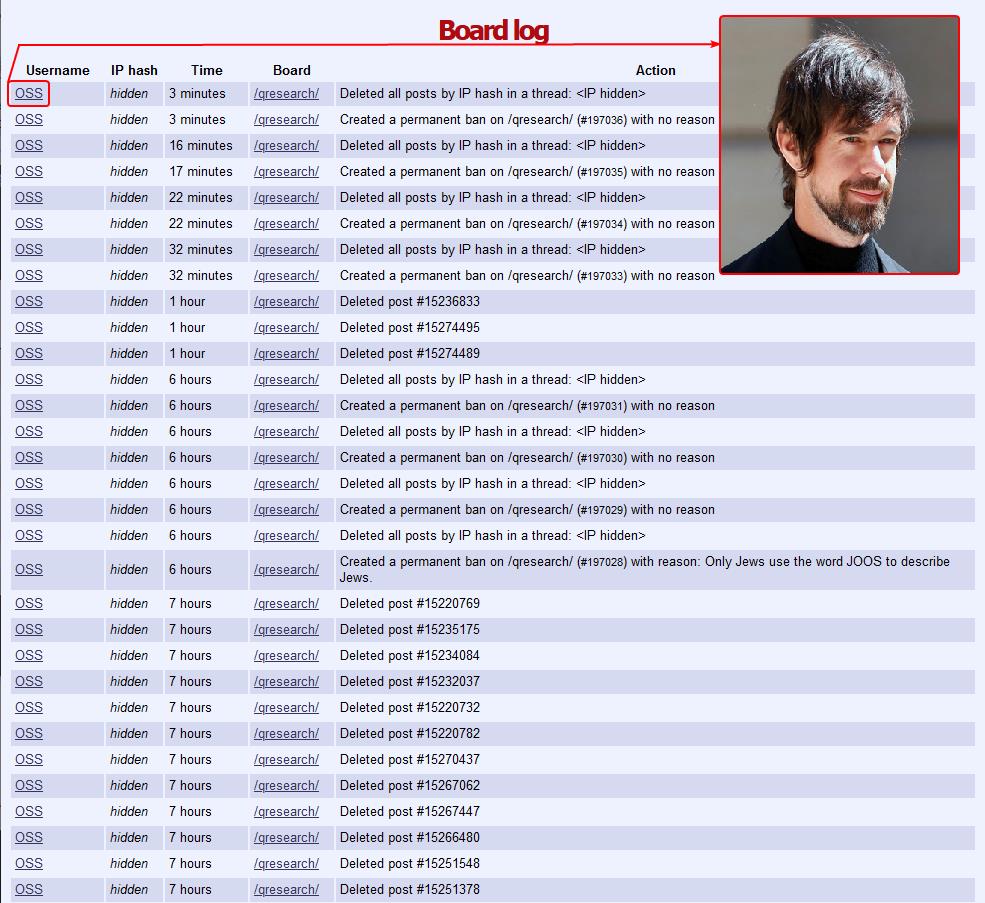Screen dimensions: 985x903
Task: Click /qresearch/ beside Deleted post #15220732
Action: click(x=286, y=708)
